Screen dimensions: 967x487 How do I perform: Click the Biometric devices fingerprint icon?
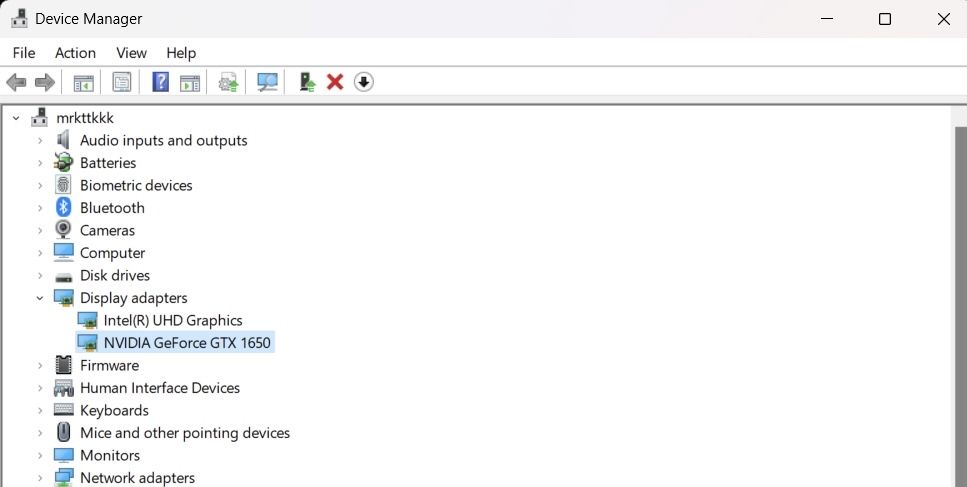click(63, 185)
